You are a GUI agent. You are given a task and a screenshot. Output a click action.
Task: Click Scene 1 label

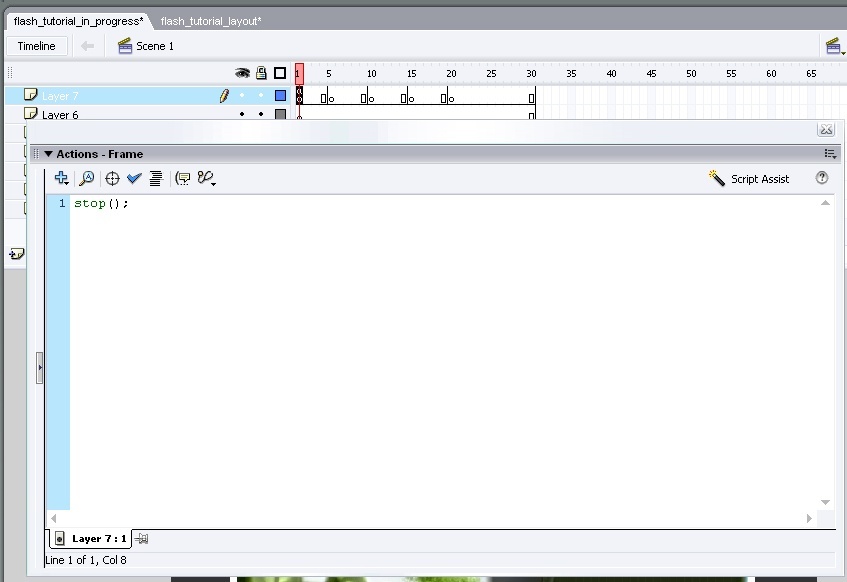pos(155,46)
